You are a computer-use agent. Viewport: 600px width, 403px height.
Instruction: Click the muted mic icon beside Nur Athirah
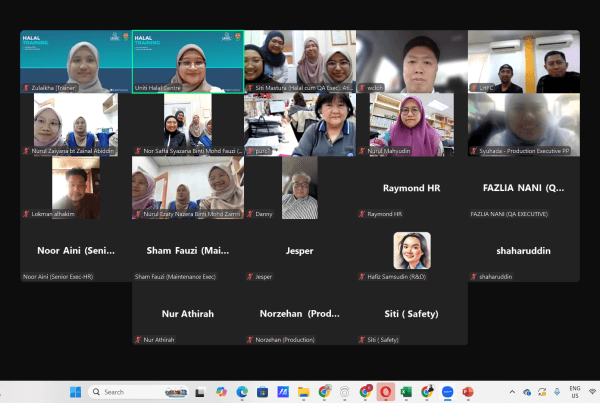(x=138, y=339)
